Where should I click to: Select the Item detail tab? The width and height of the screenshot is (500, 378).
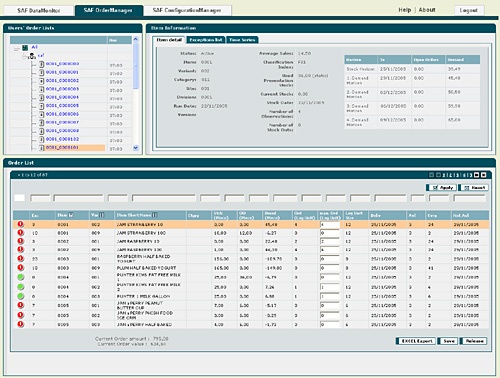pyautogui.click(x=169, y=40)
